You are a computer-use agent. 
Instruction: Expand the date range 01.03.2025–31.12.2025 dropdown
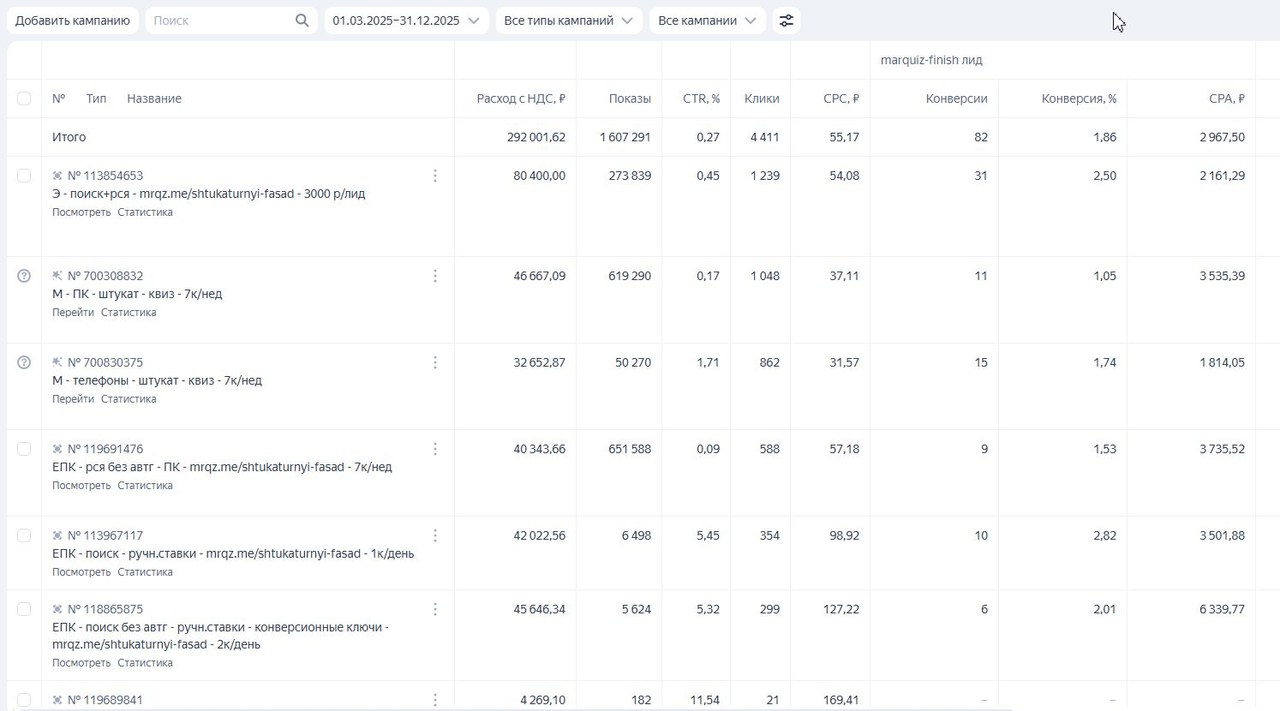point(406,20)
